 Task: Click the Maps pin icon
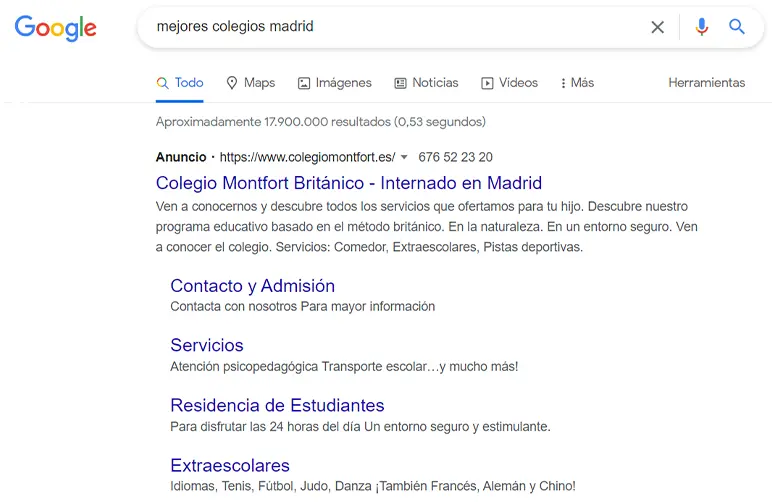click(x=231, y=83)
